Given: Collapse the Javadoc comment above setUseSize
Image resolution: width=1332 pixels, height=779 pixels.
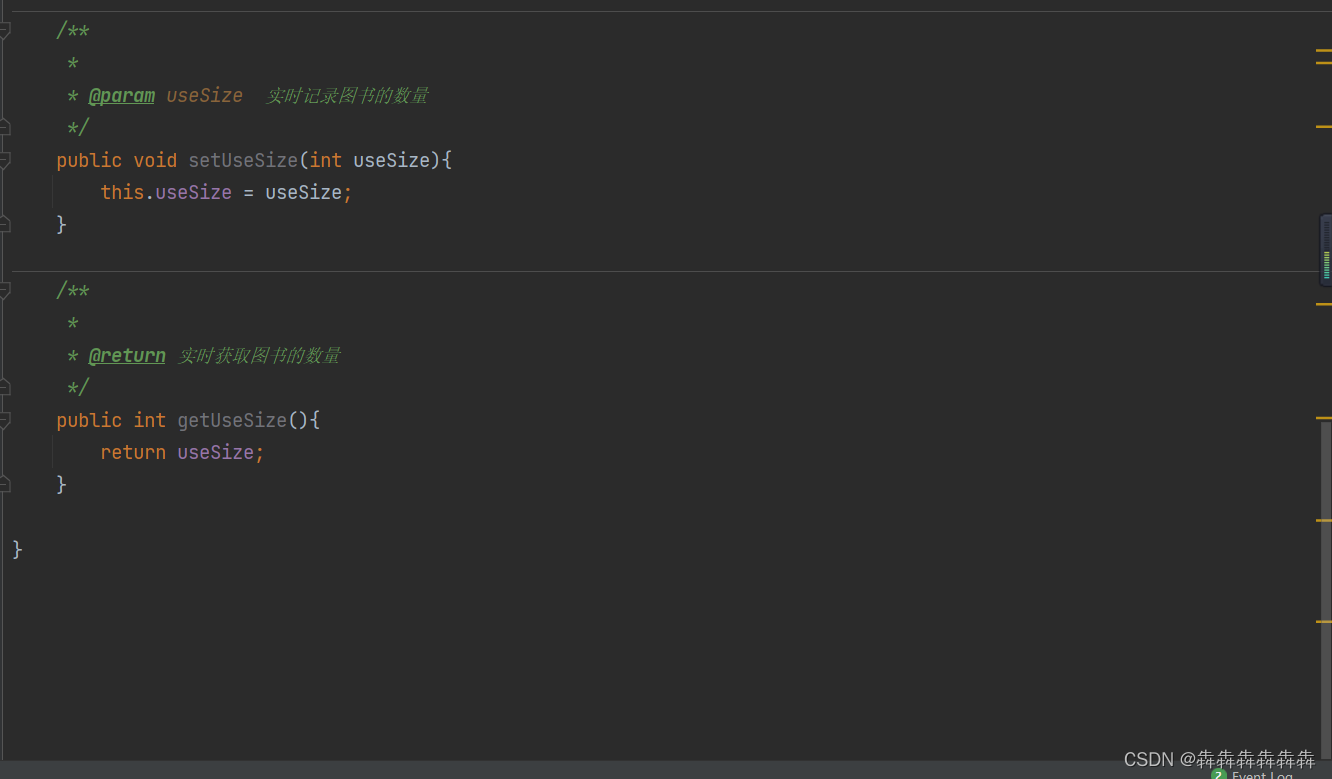Looking at the screenshot, I should [4, 31].
